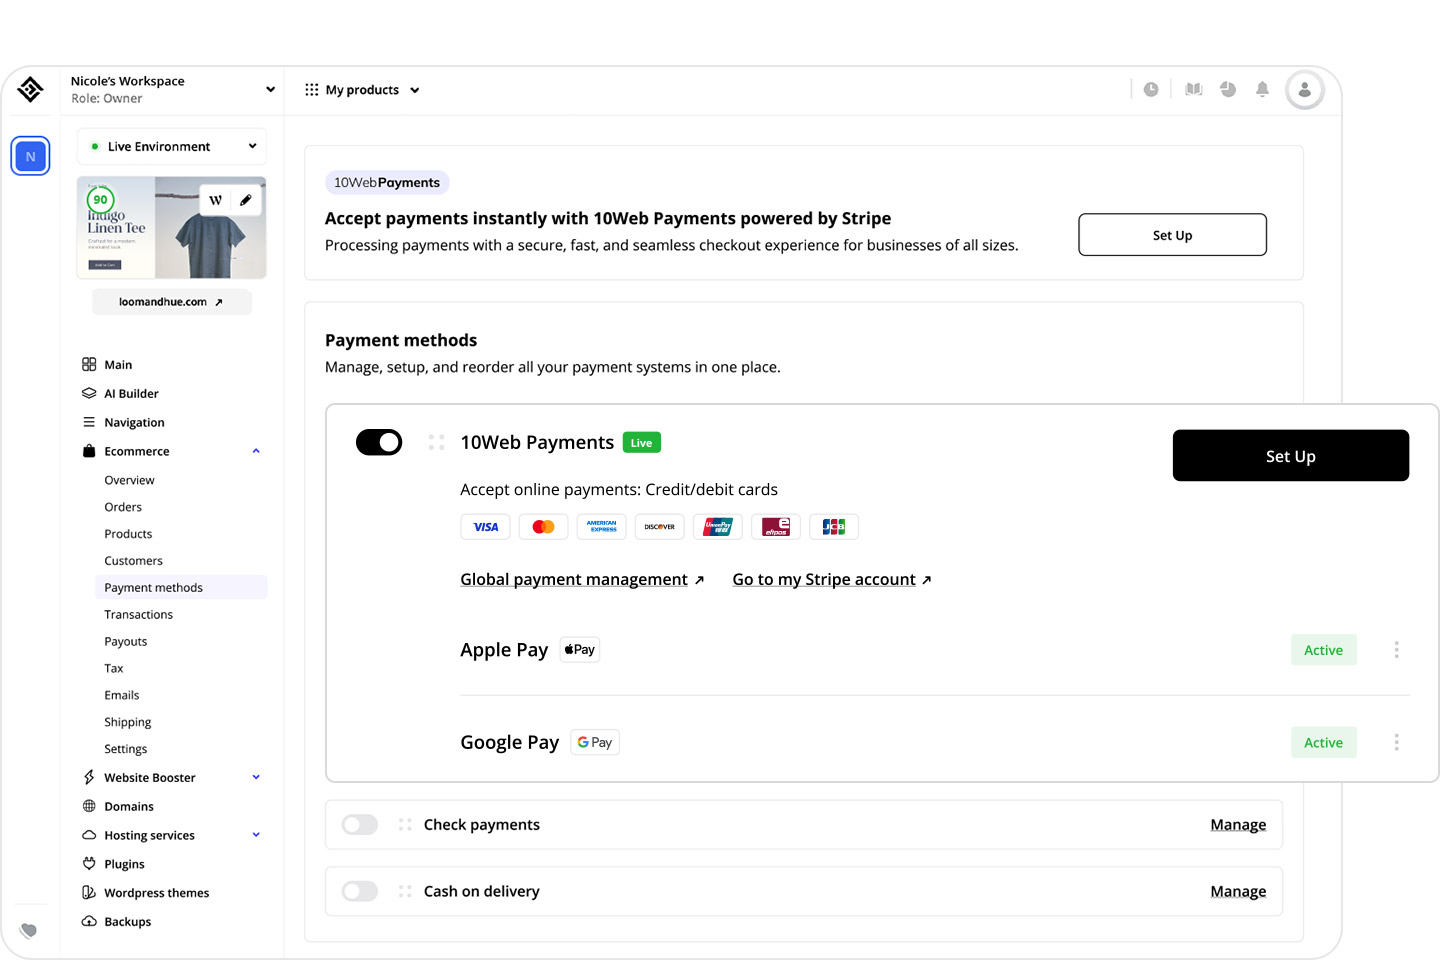Screen dimensions: 1440x960
Task: Open the user profile avatar icon
Action: (x=1305, y=89)
